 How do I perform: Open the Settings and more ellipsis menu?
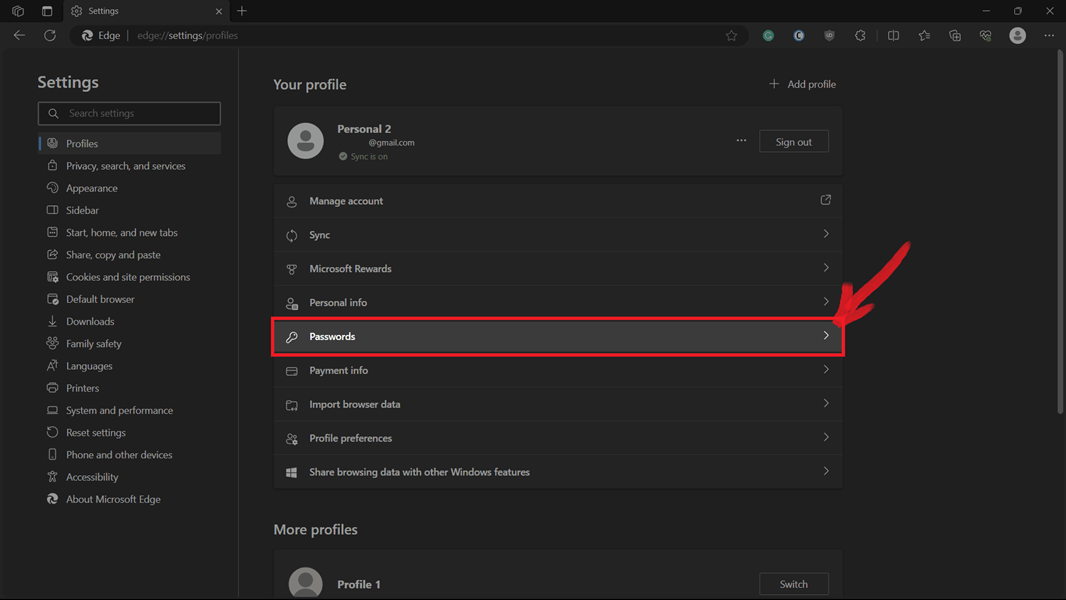(1049, 35)
